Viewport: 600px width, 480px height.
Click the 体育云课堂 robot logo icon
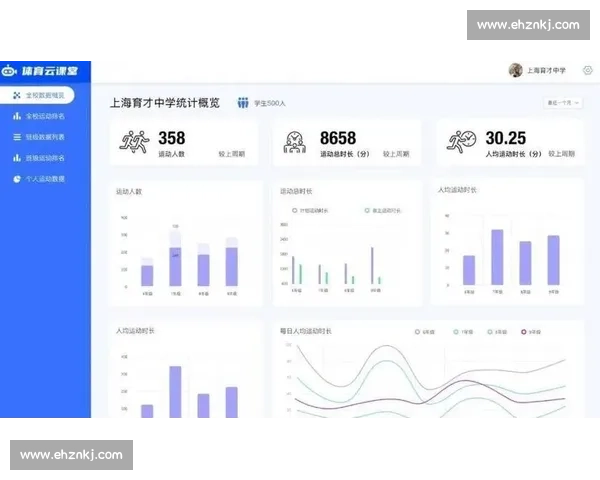[x=9, y=71]
